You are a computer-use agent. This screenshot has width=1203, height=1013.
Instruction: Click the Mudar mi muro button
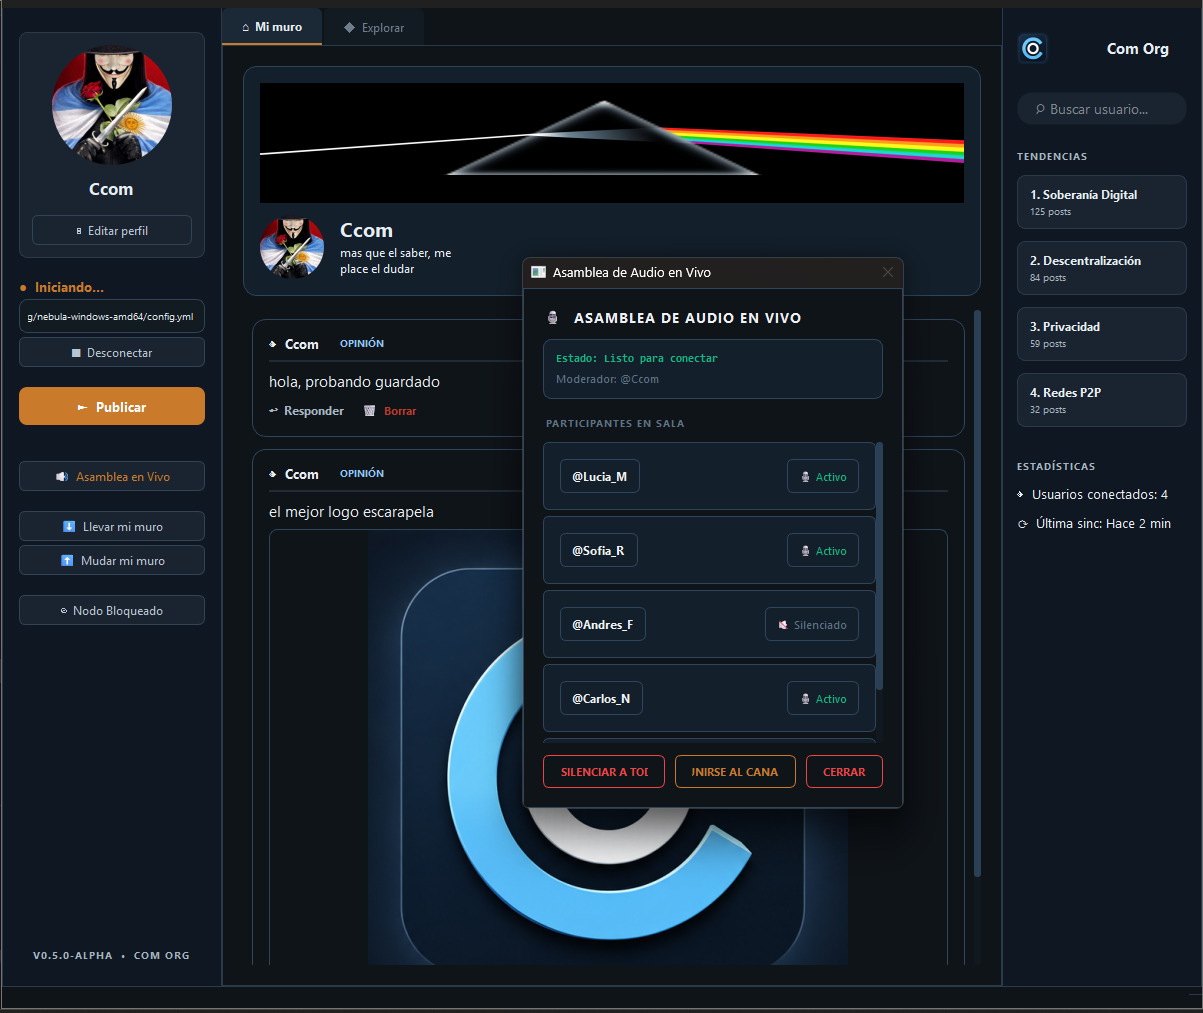click(x=112, y=560)
